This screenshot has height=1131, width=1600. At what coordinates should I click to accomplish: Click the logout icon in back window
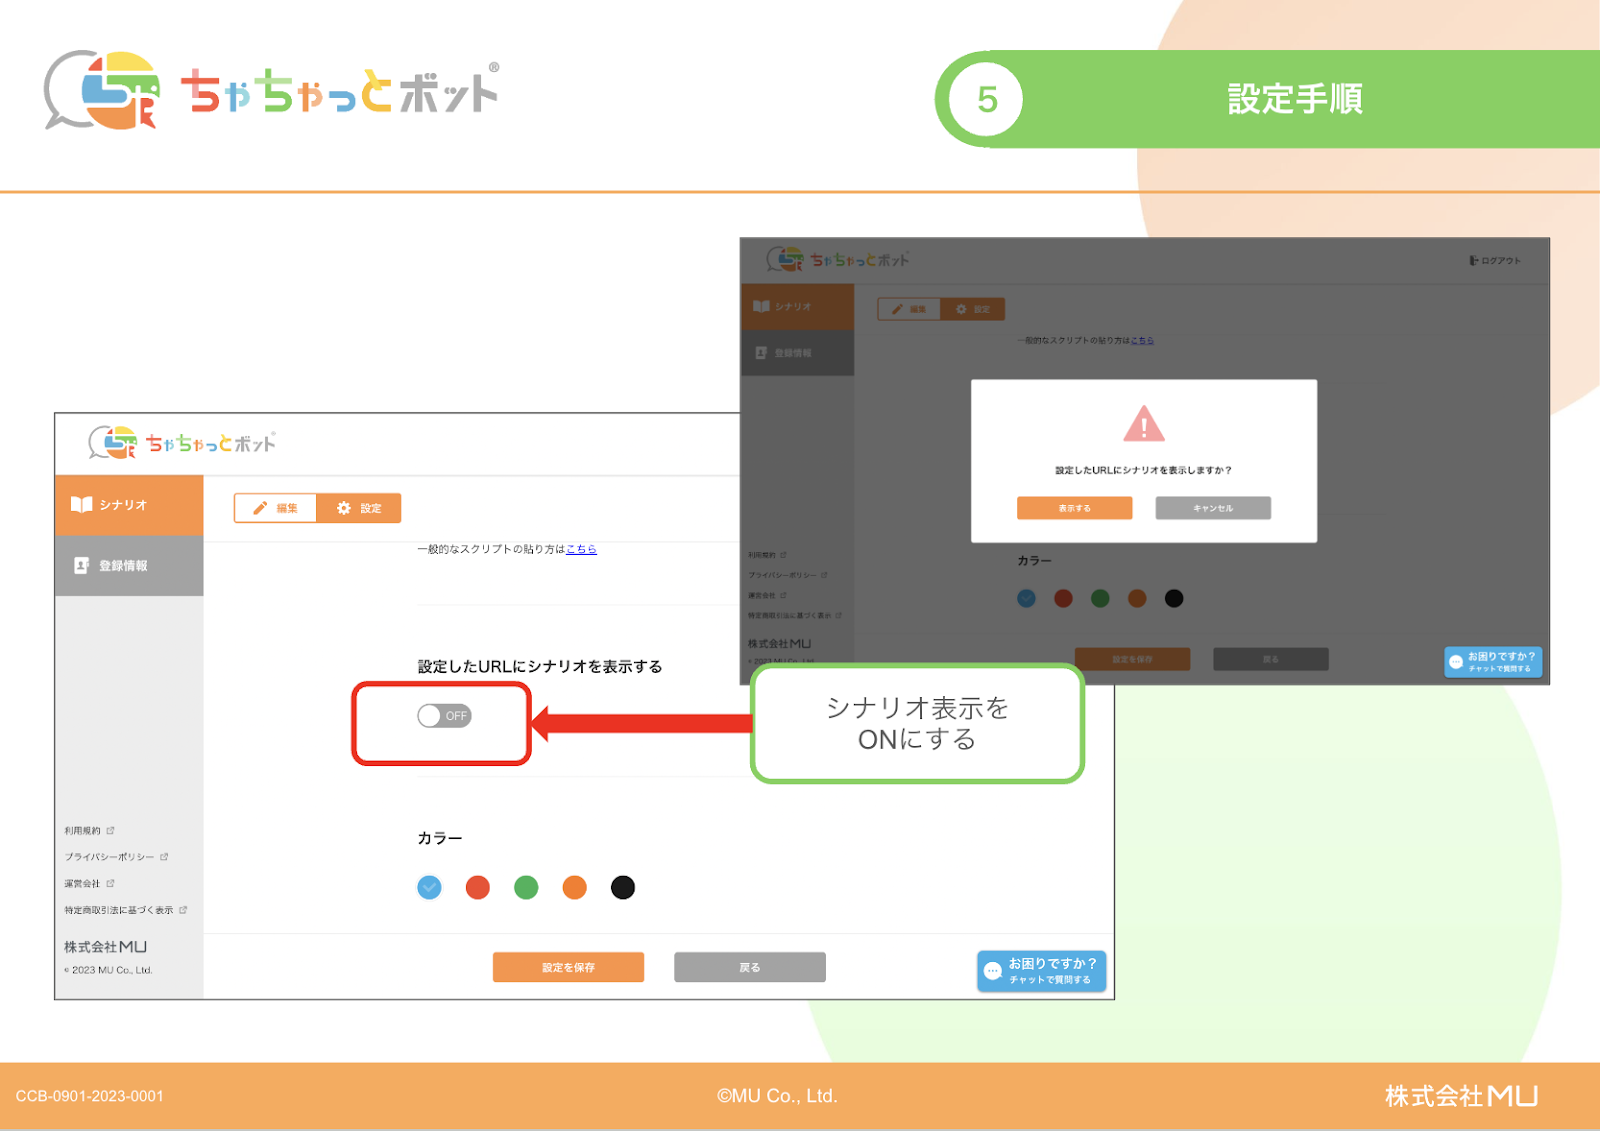point(1474,261)
